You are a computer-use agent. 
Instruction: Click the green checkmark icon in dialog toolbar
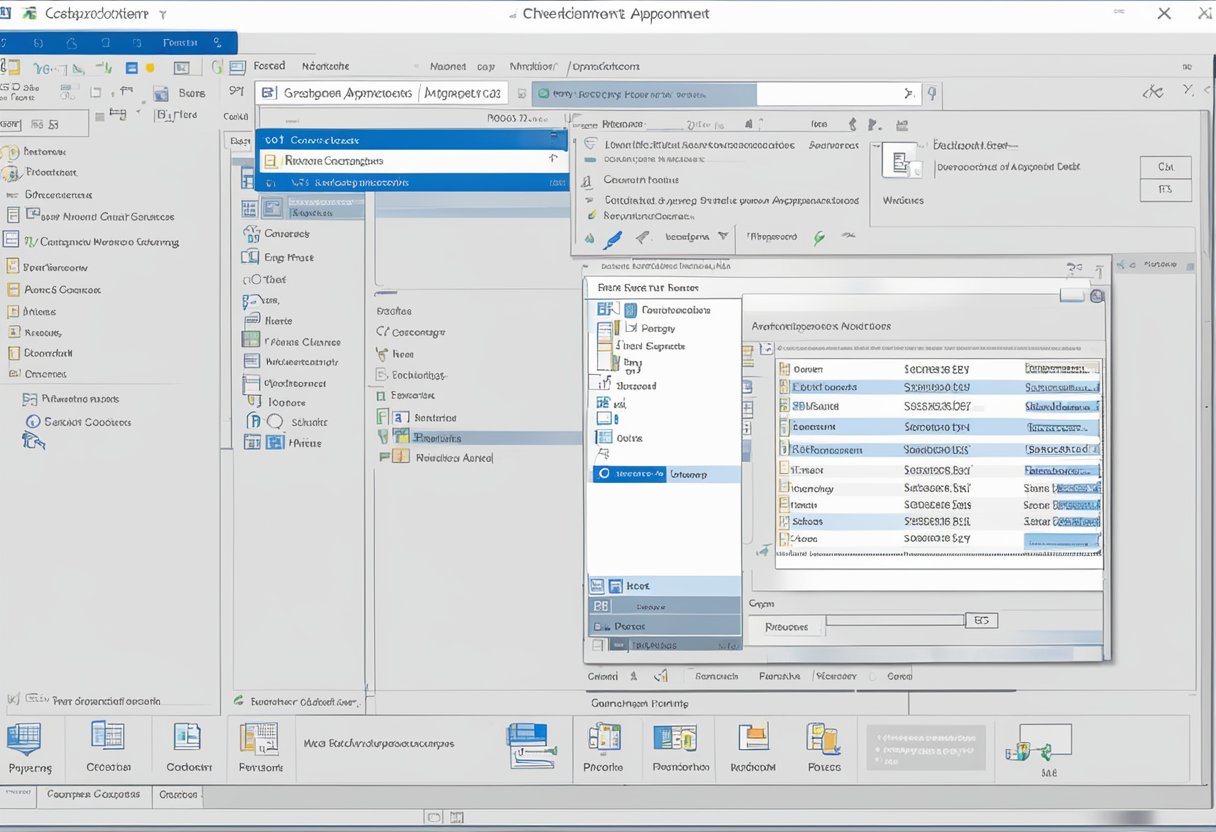point(820,238)
